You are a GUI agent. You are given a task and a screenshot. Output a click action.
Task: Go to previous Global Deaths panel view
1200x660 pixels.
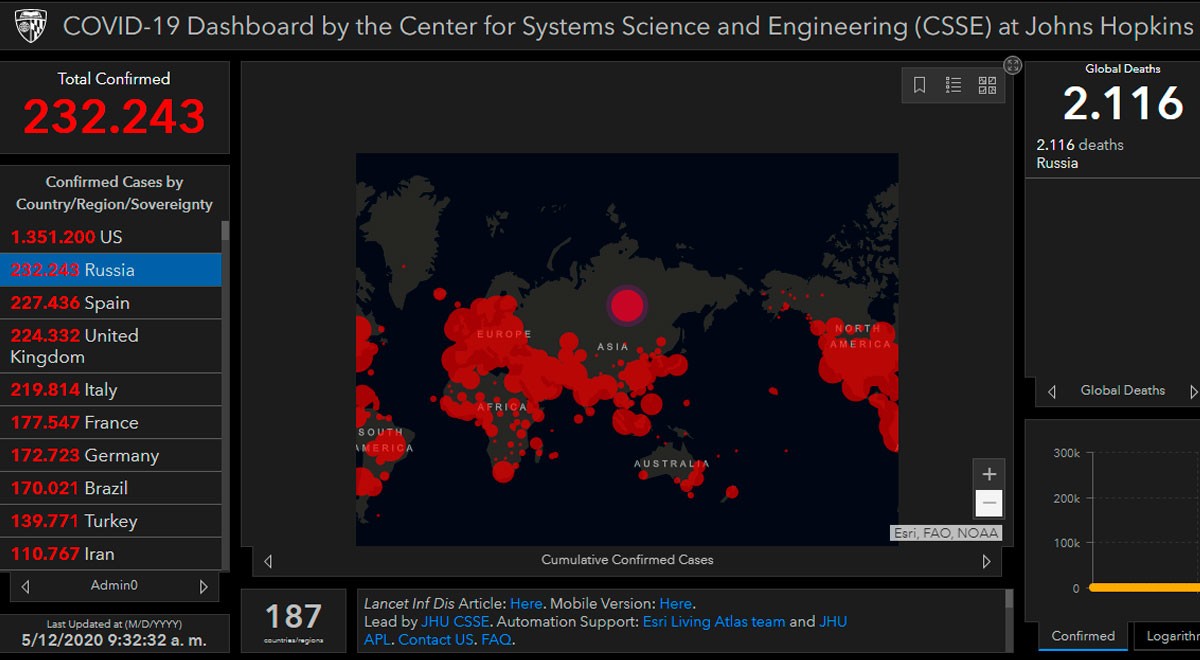coord(1051,391)
